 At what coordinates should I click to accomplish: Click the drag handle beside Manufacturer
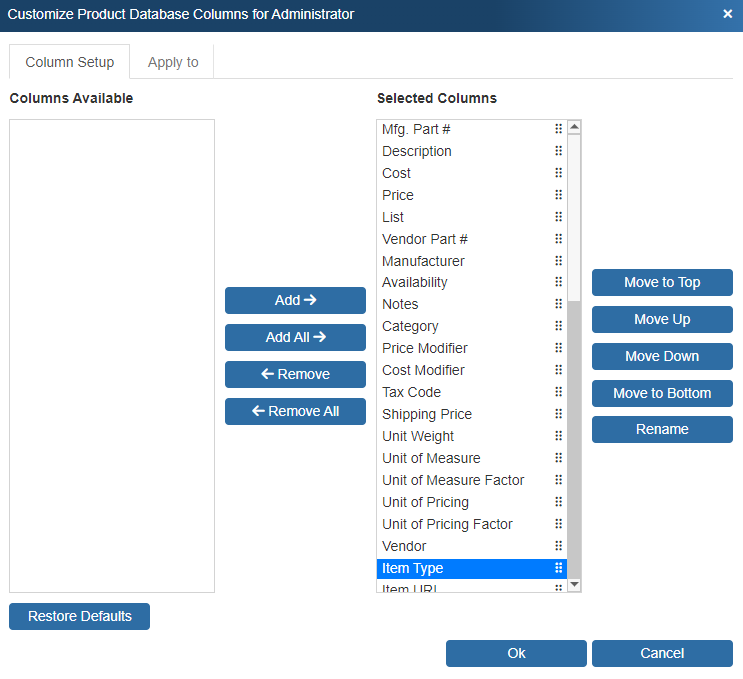point(558,261)
